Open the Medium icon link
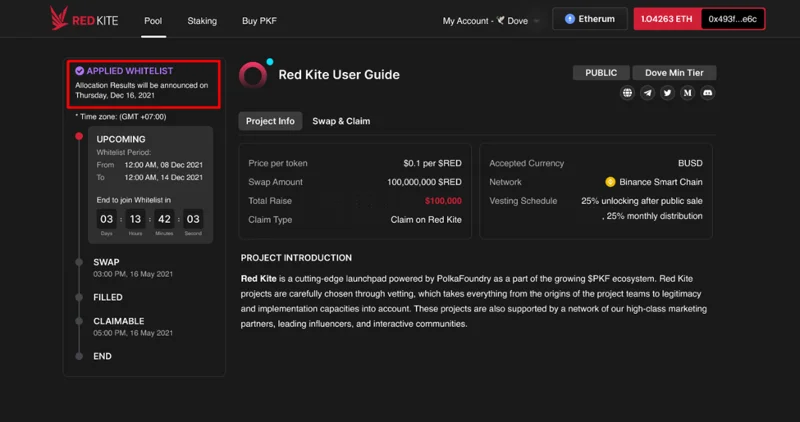 pyautogui.click(x=687, y=93)
